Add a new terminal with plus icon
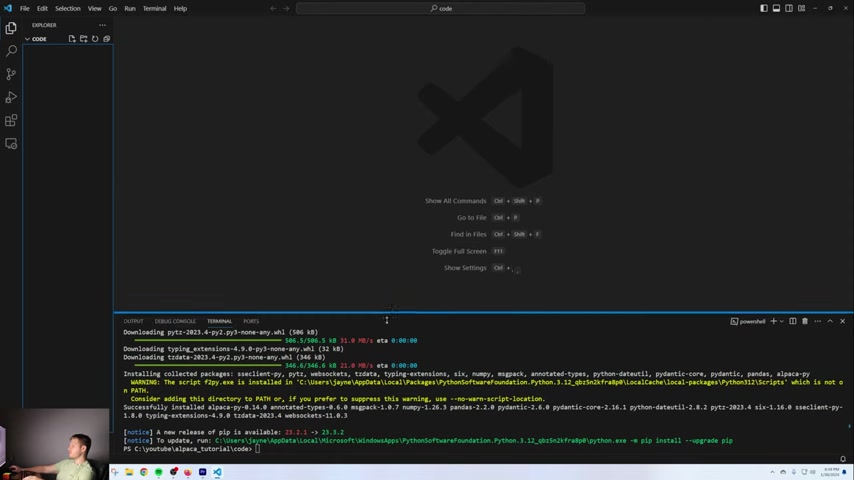The width and height of the screenshot is (854, 480). [773, 321]
